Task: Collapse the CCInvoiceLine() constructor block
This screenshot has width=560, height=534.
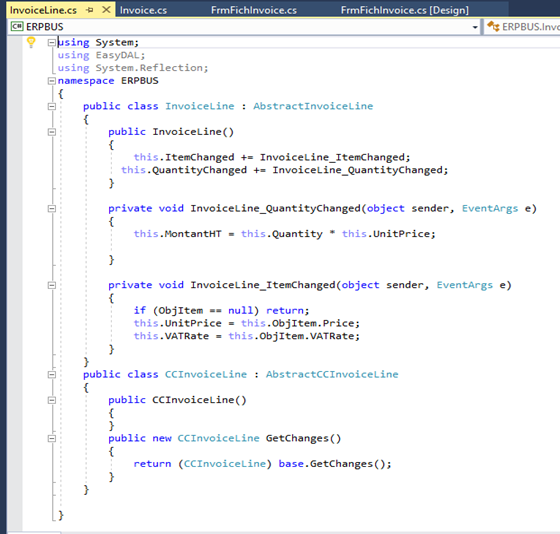Action: coord(52,400)
